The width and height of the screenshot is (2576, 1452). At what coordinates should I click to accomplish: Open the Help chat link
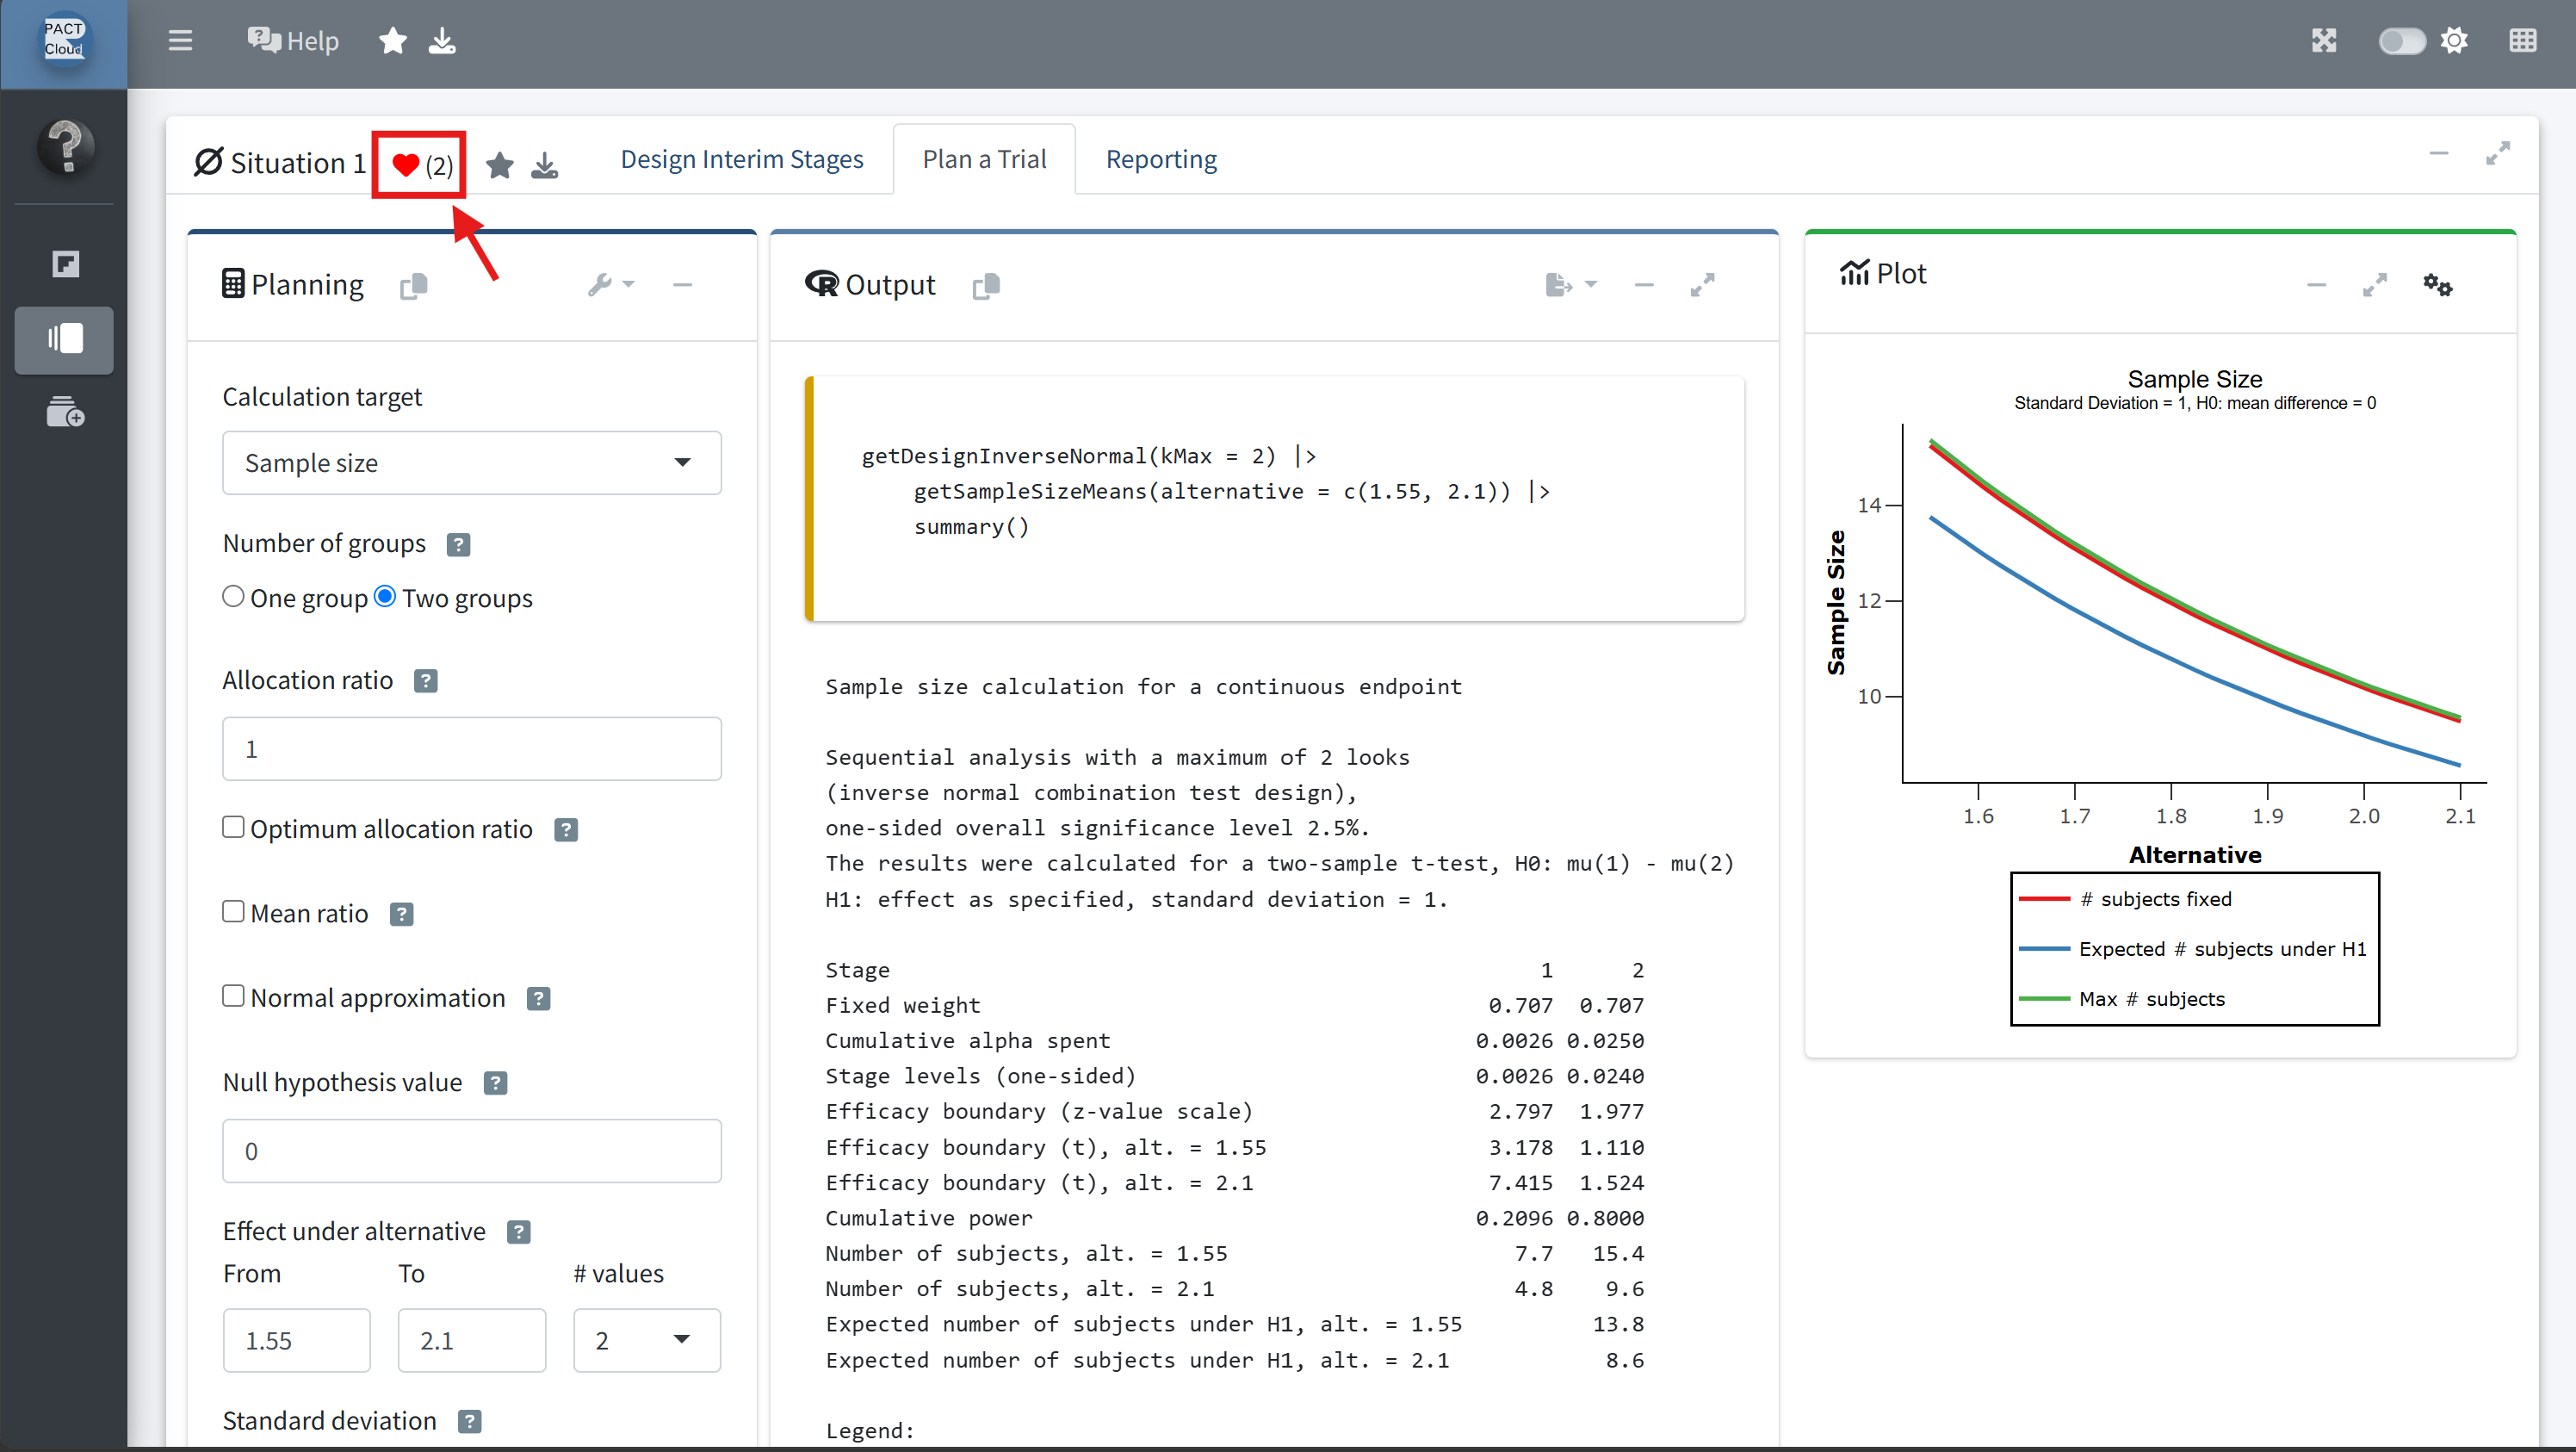pos(293,41)
